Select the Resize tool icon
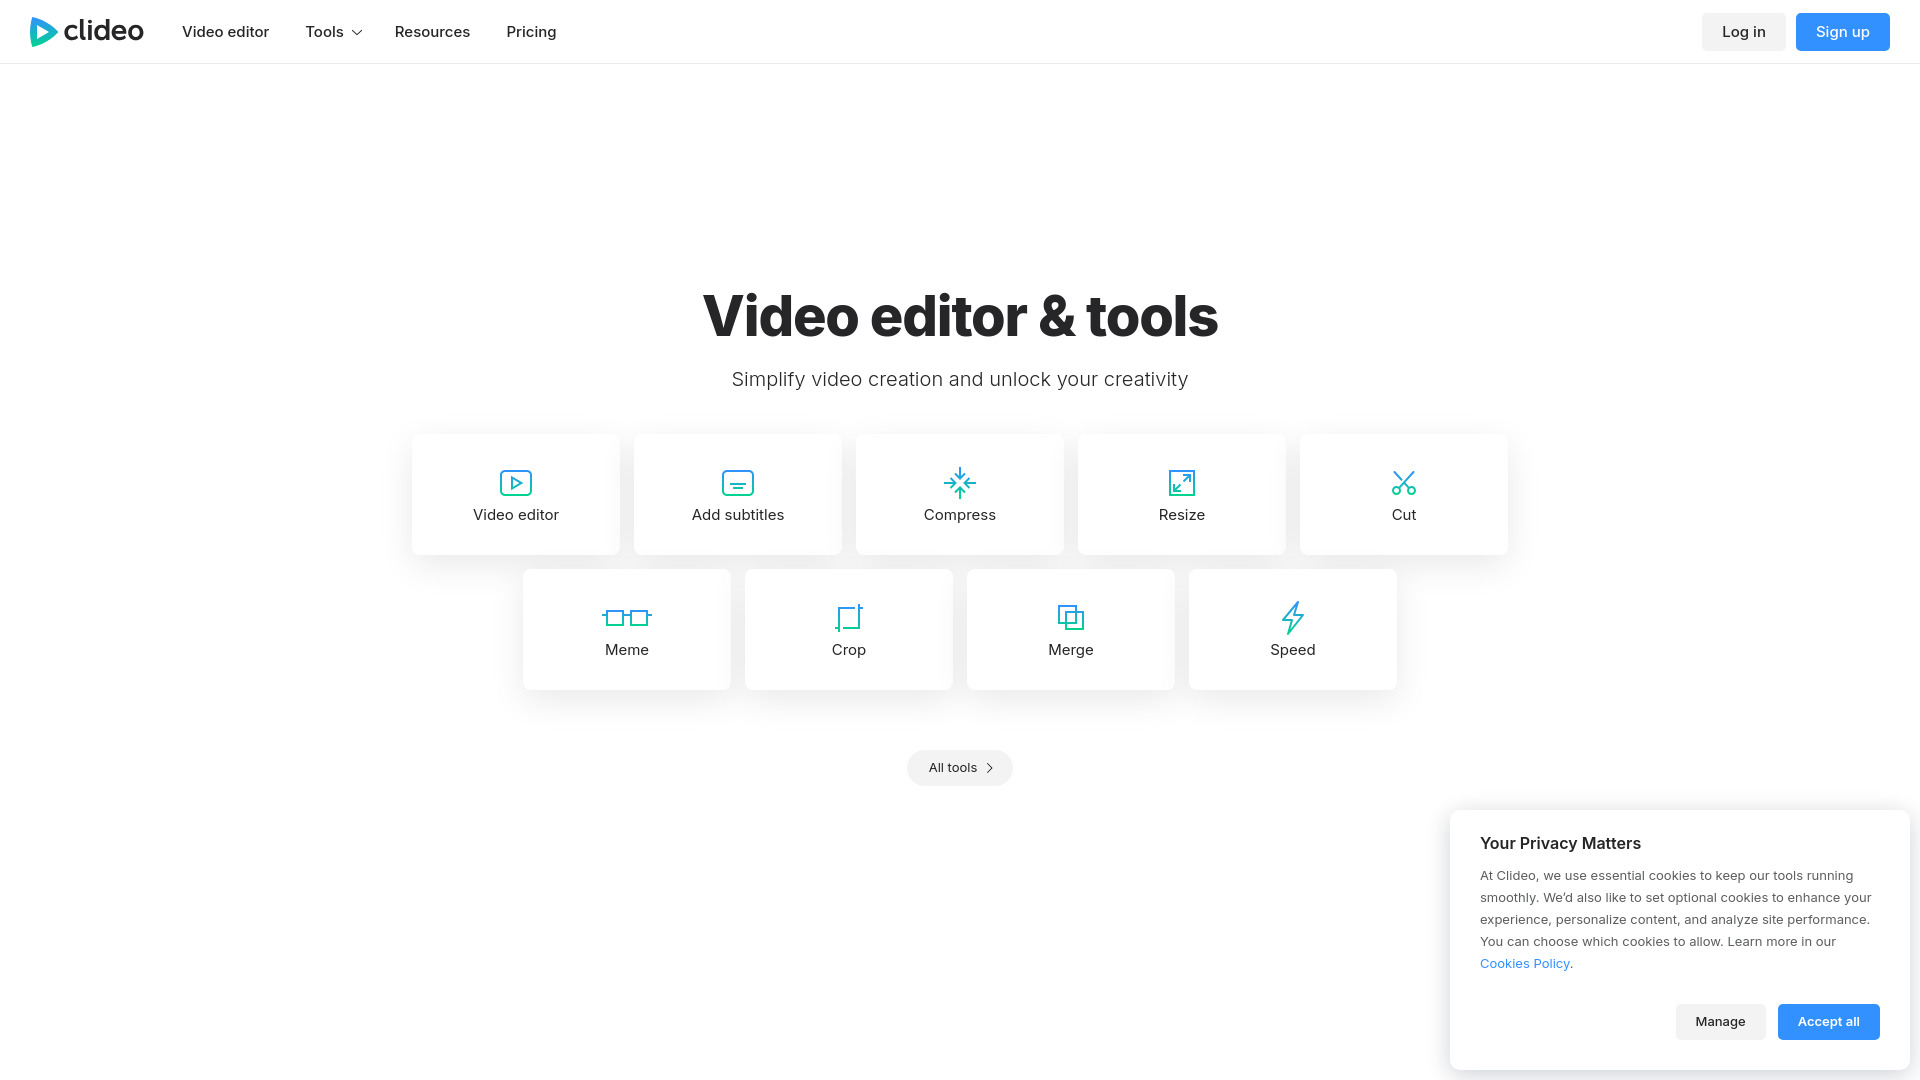The height and width of the screenshot is (1080, 1920). tap(1181, 482)
